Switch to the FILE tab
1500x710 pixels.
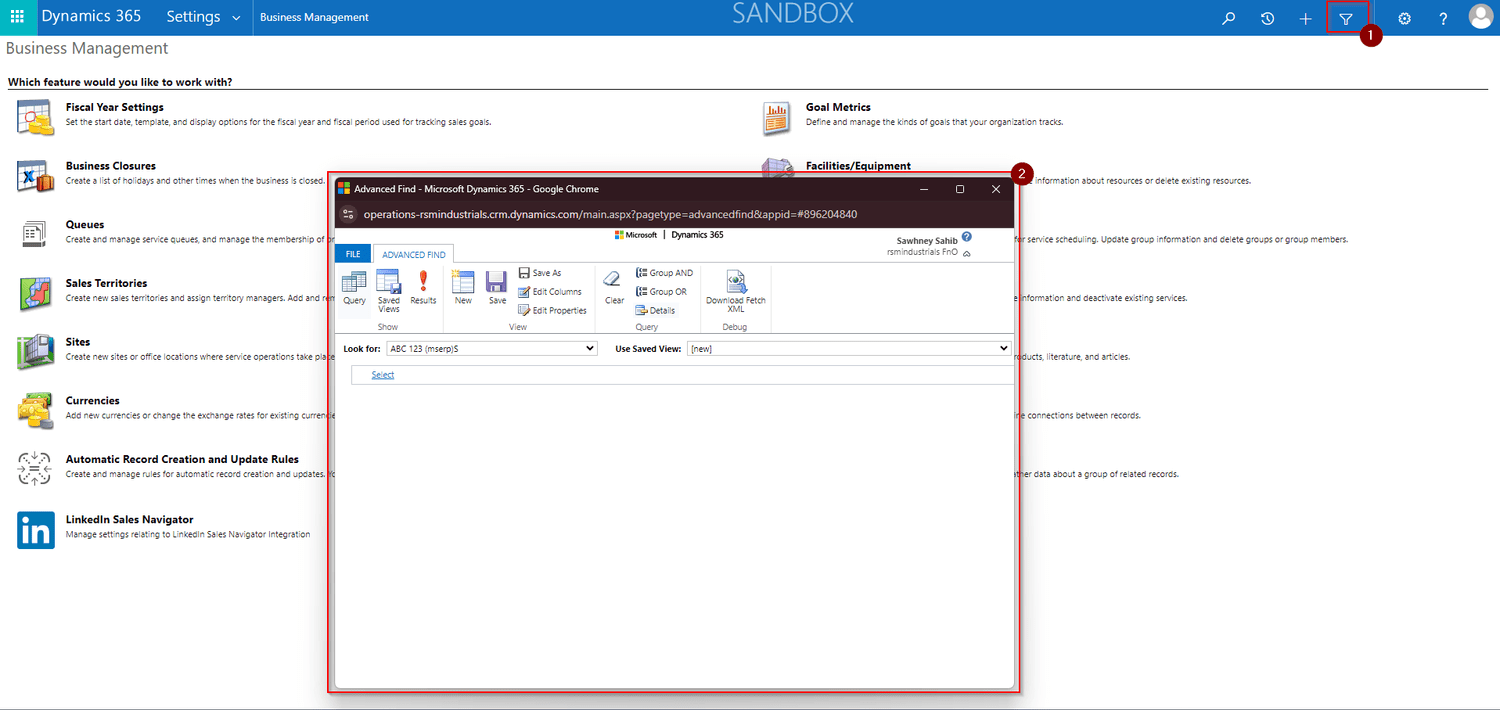pyautogui.click(x=352, y=253)
